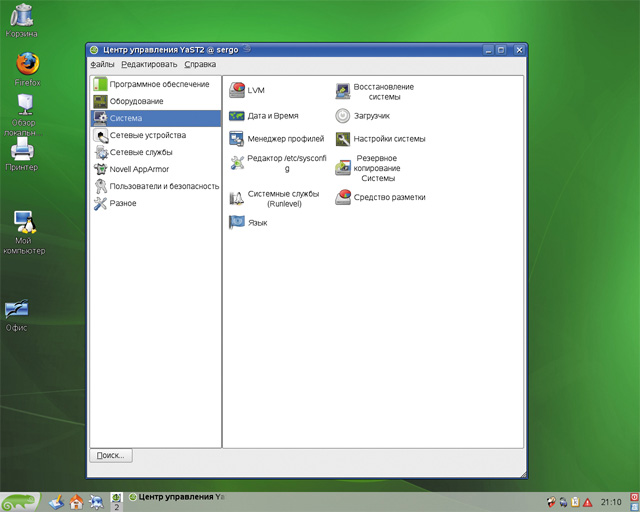Select Сетевые устройства category
The width and height of the screenshot is (640, 512).
click(156, 135)
